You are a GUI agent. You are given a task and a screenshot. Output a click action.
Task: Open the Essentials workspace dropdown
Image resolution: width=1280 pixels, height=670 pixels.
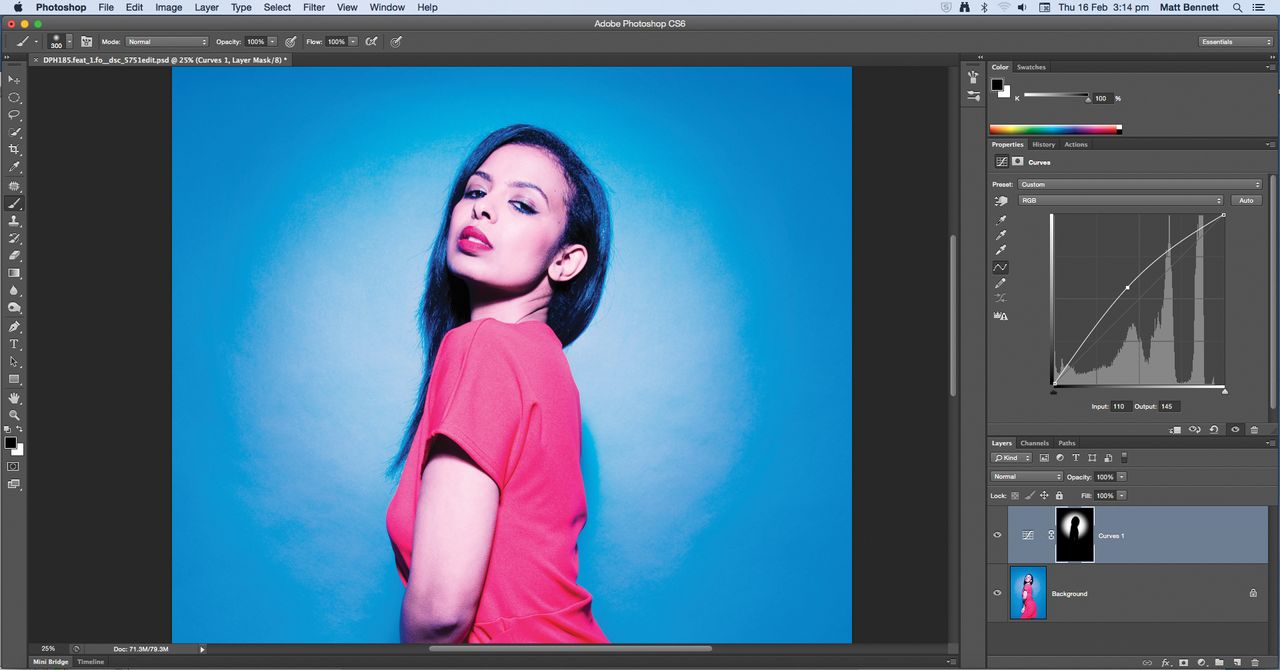(1236, 42)
